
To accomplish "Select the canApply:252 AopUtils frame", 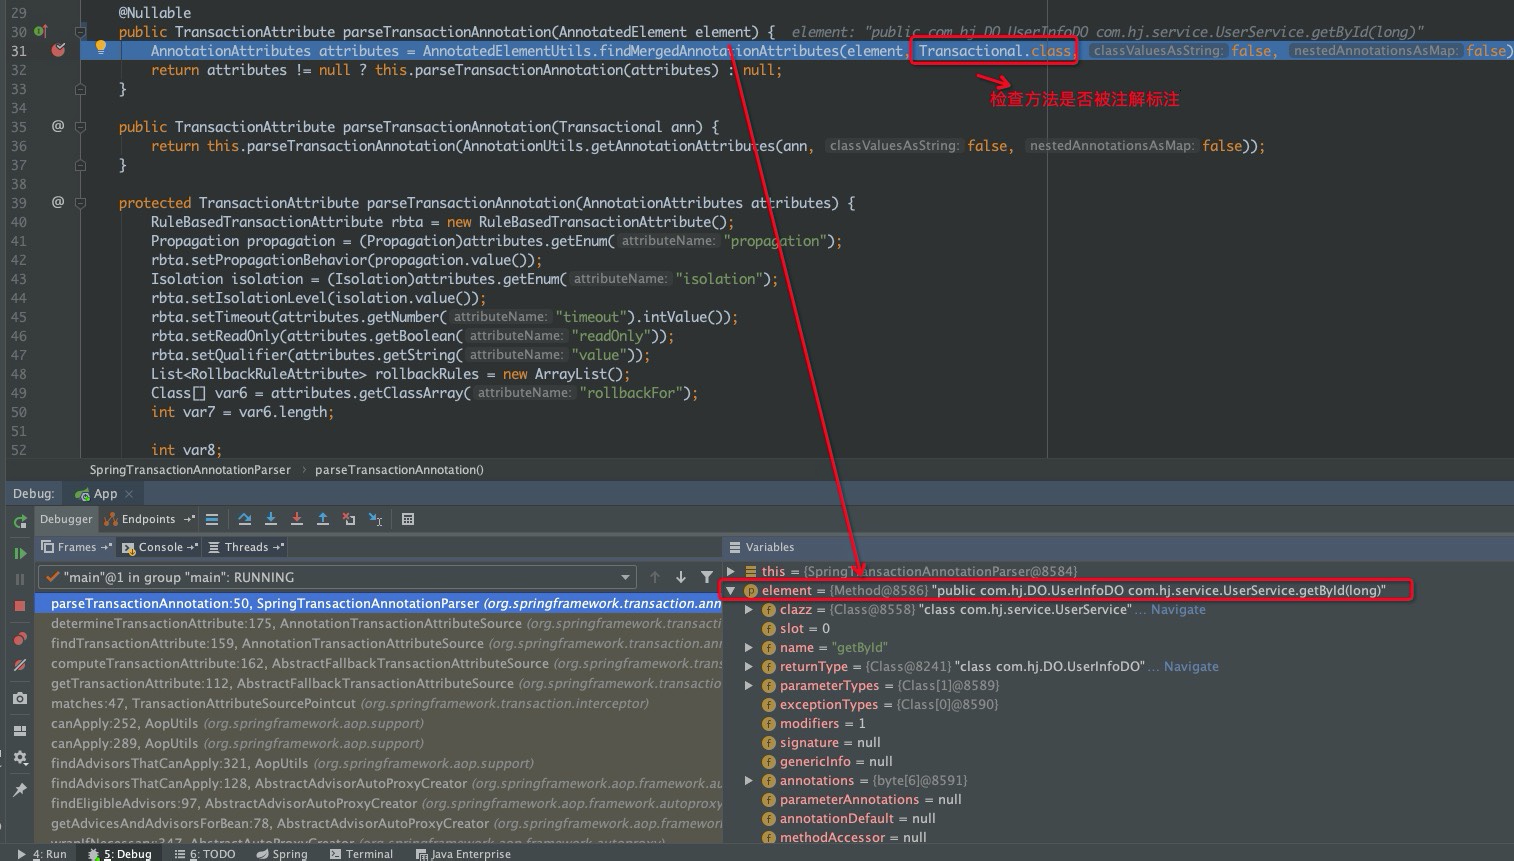I will pos(378,723).
